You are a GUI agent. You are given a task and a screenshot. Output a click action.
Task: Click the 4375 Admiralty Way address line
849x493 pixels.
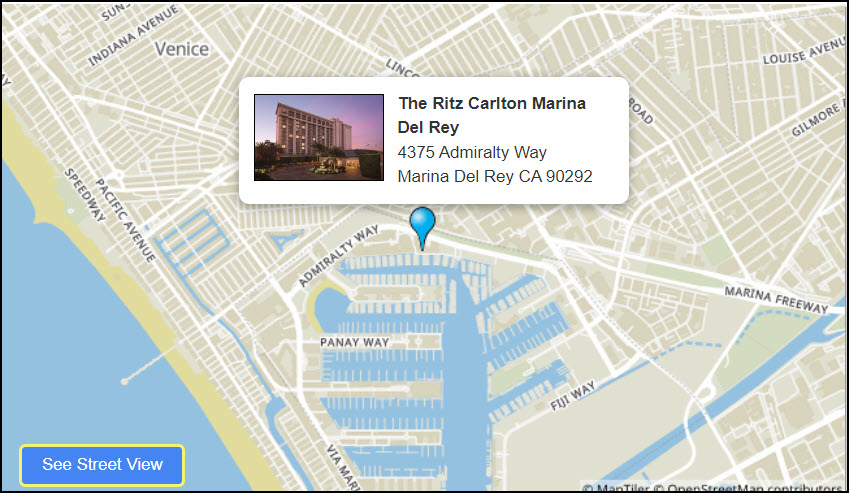(472, 152)
